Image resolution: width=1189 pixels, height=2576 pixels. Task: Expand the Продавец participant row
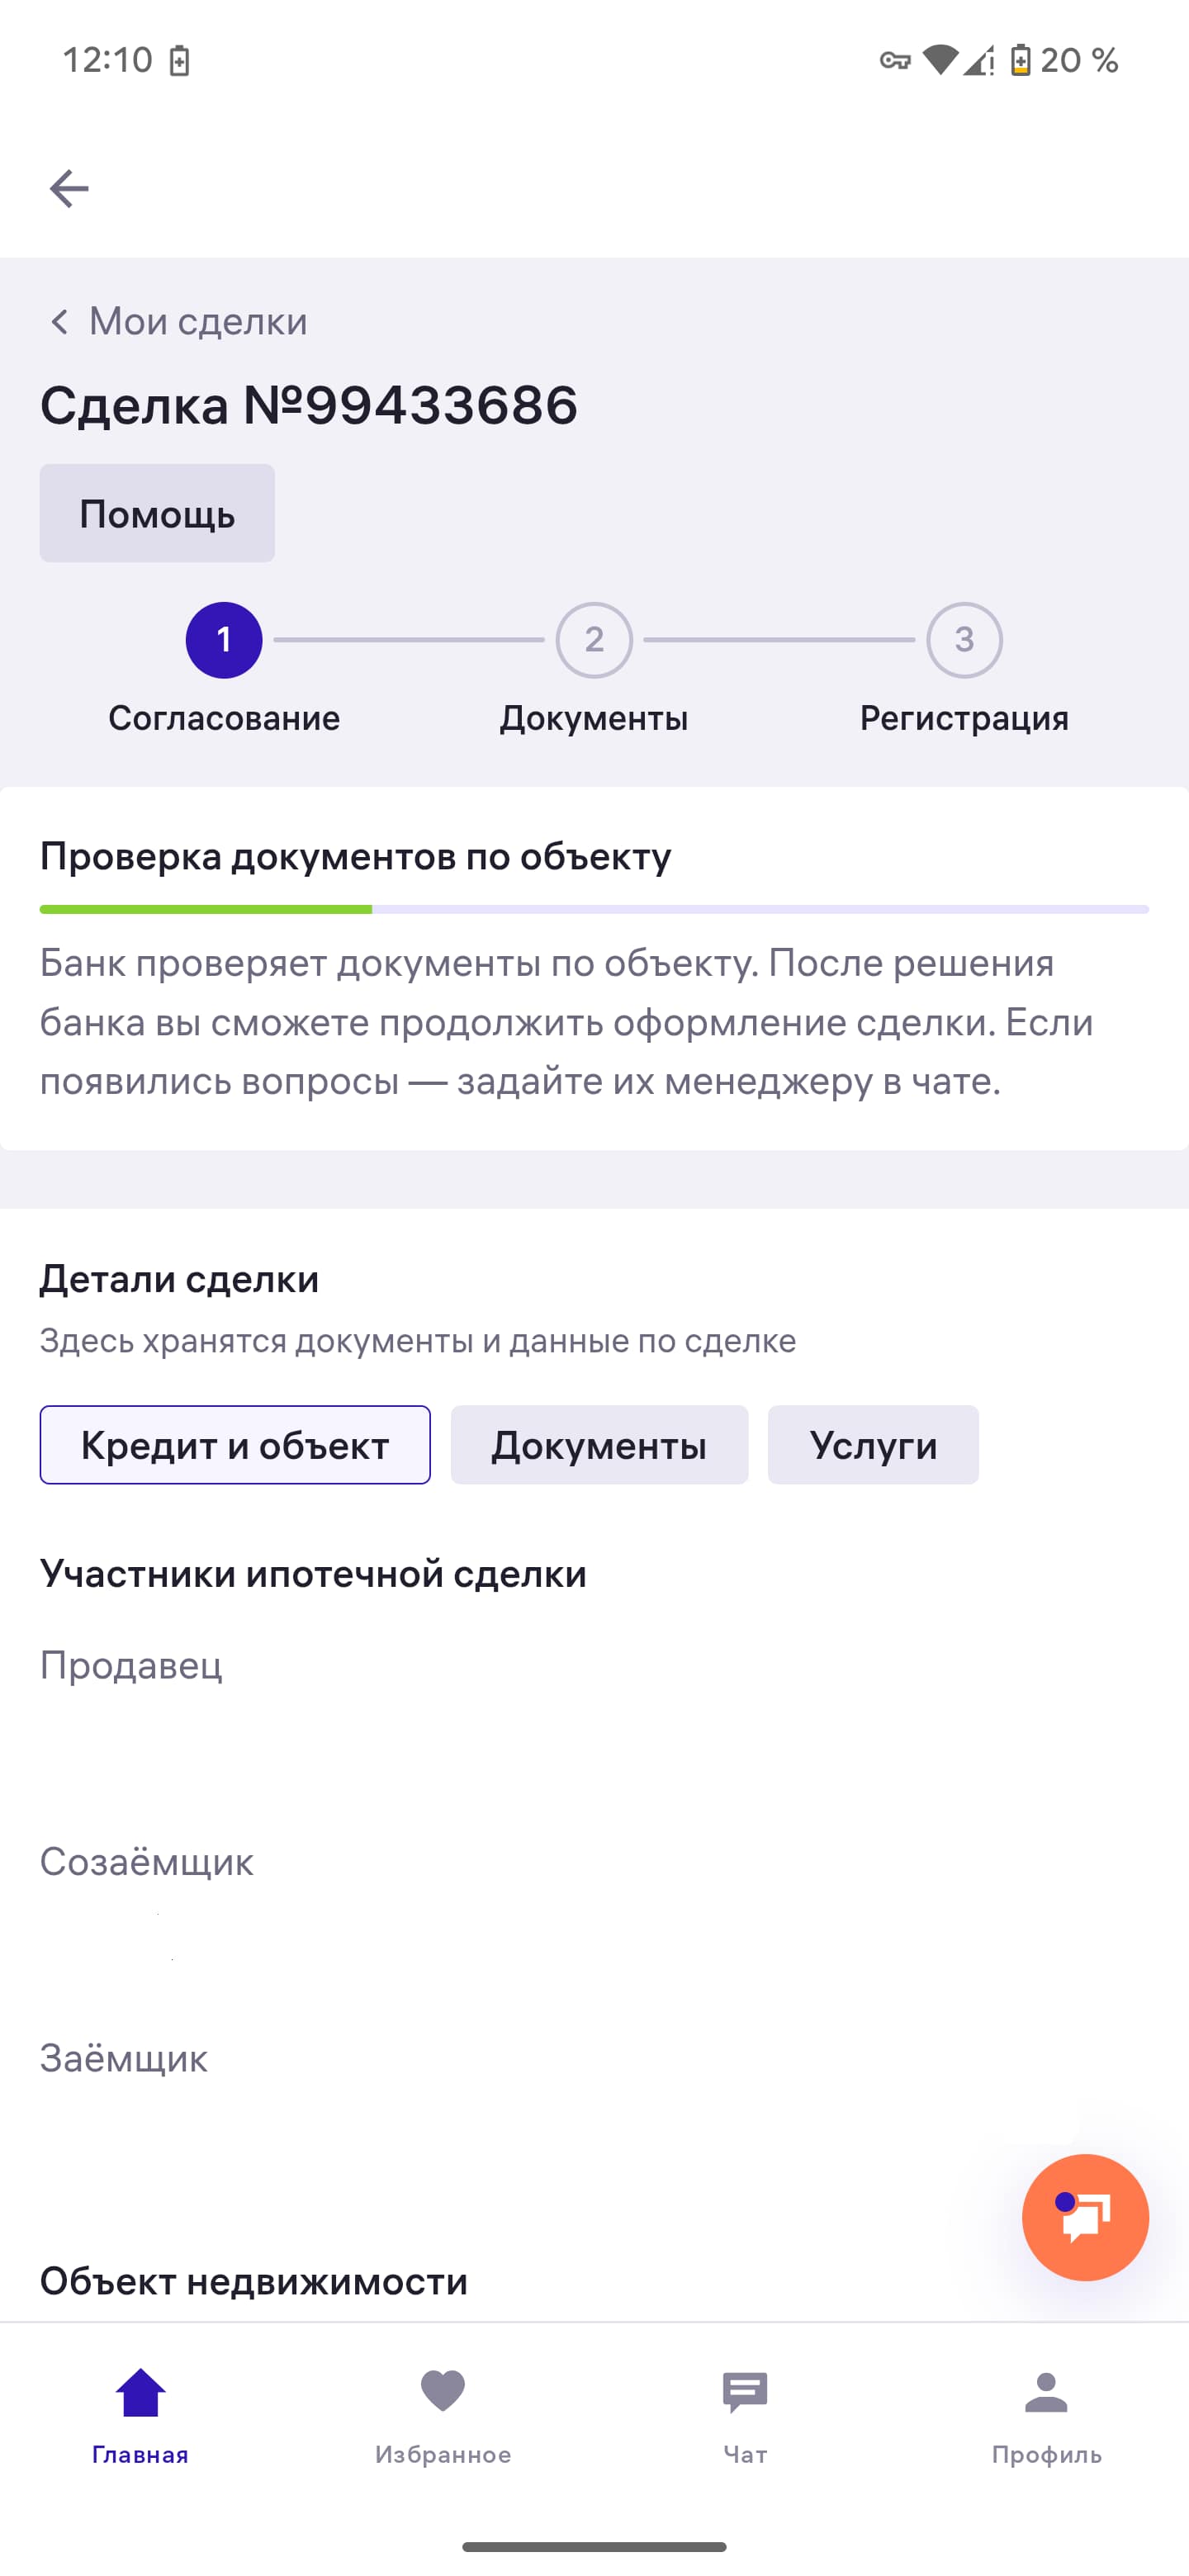(131, 1665)
